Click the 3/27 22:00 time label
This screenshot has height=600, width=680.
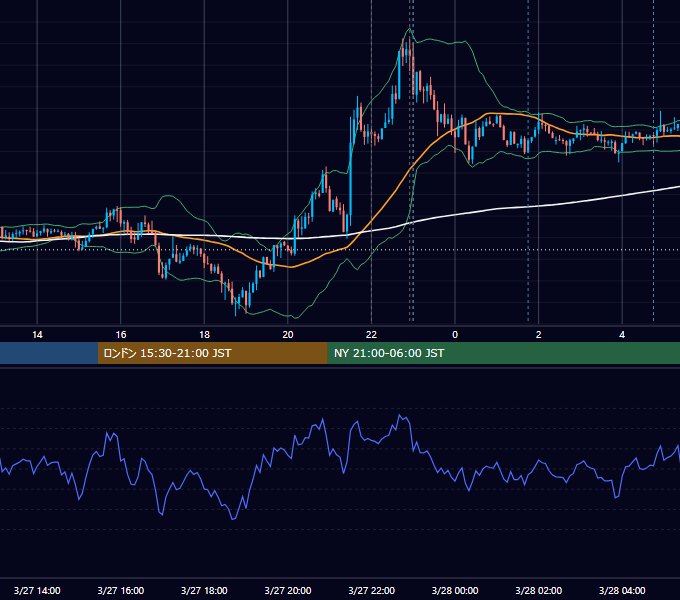pos(372,590)
